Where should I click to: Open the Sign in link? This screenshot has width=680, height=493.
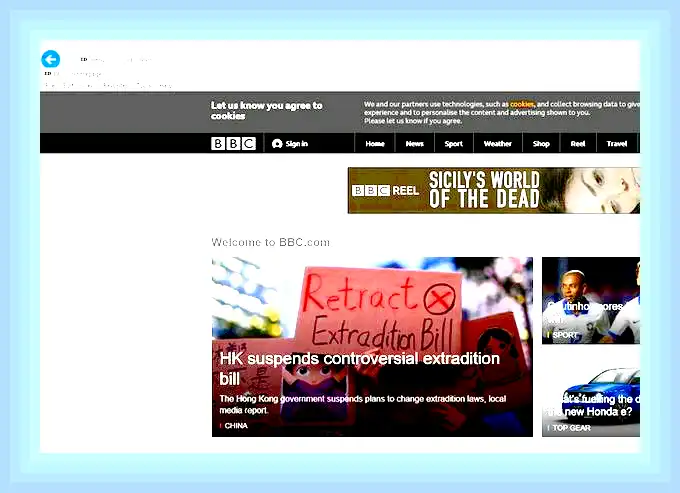(290, 144)
